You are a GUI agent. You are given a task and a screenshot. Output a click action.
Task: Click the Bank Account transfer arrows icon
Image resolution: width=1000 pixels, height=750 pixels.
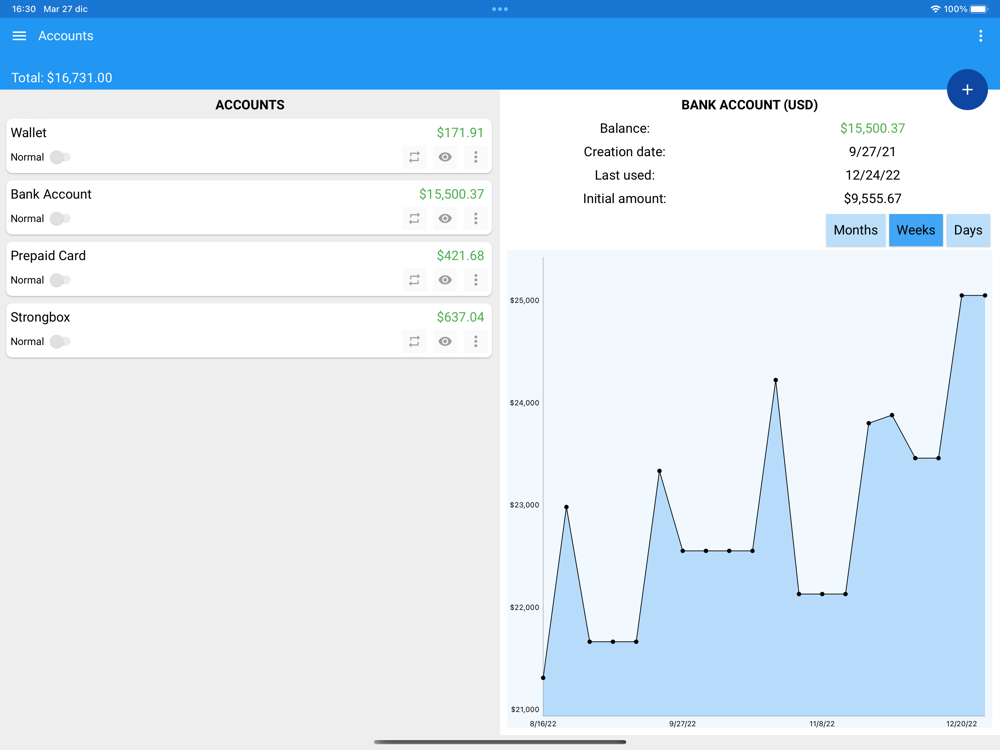(414, 218)
